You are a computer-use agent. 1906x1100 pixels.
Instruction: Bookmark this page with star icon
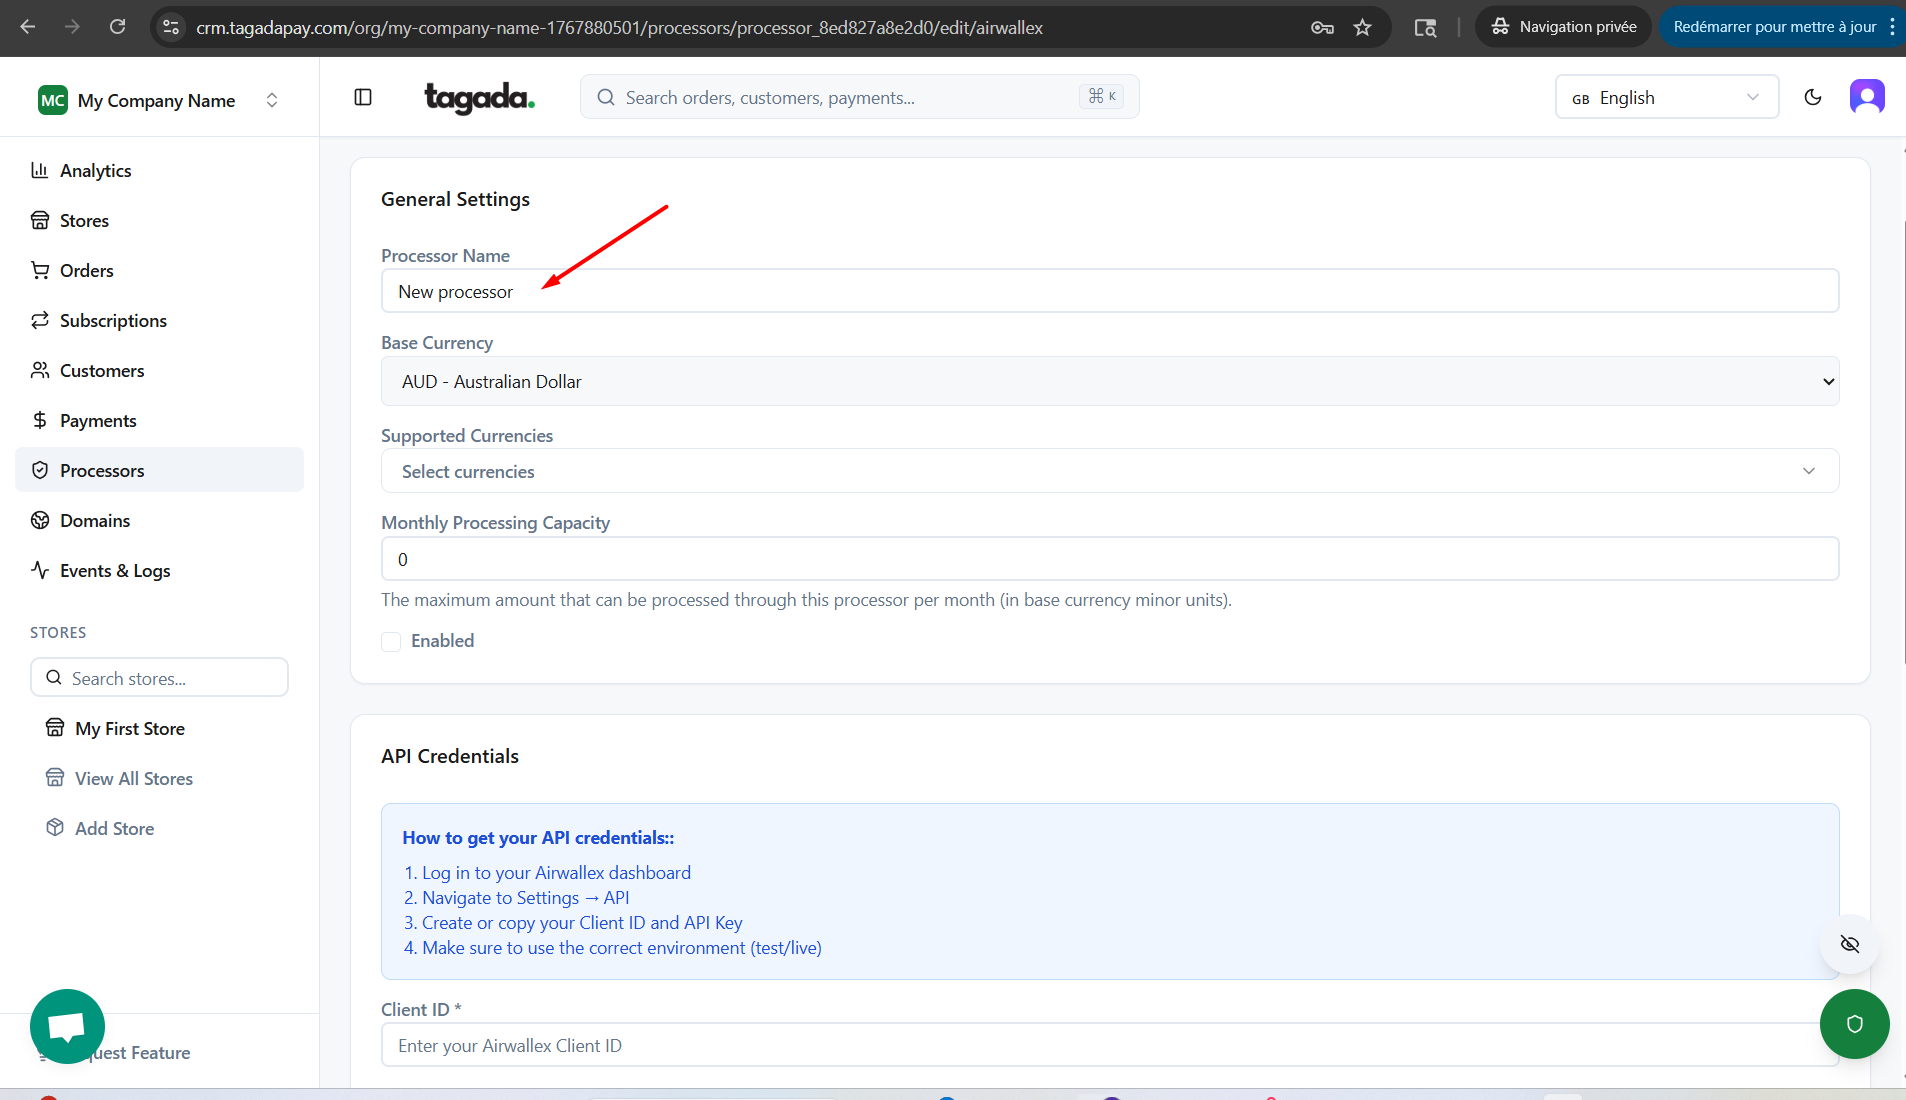1362,27
